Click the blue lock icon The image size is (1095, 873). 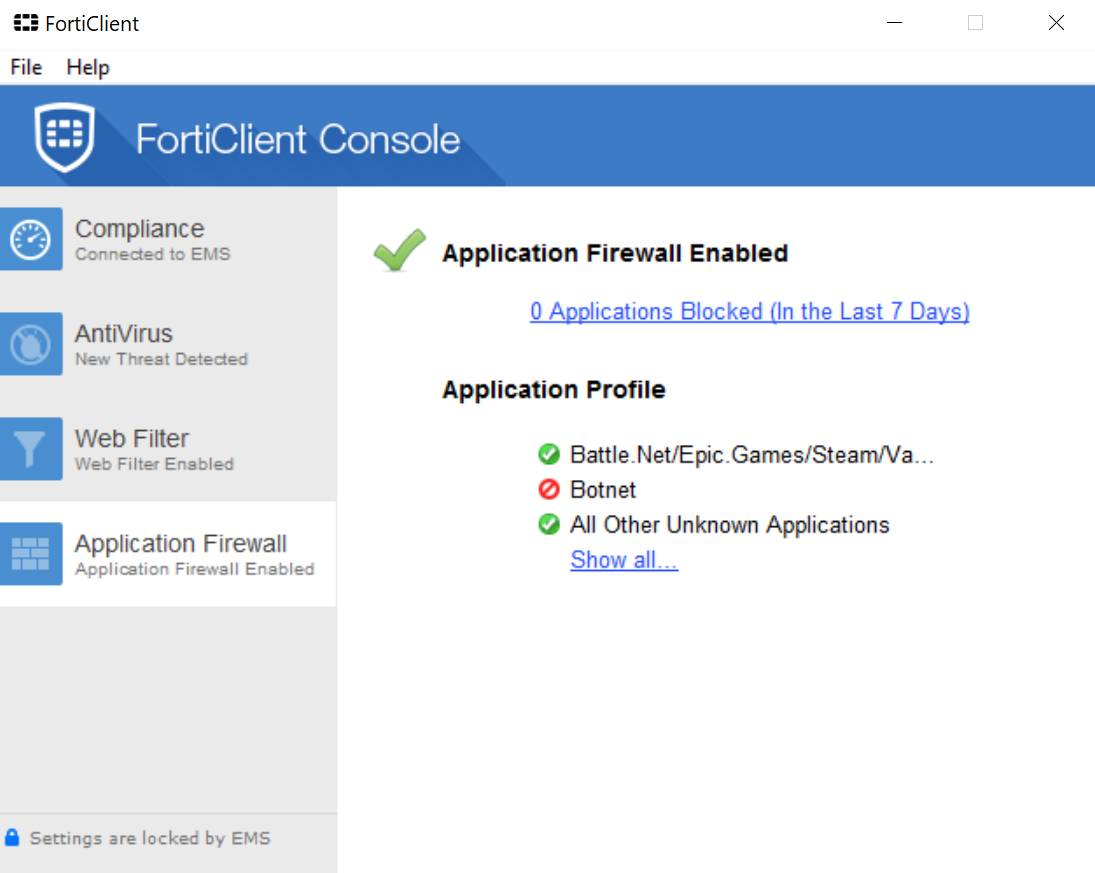point(12,837)
